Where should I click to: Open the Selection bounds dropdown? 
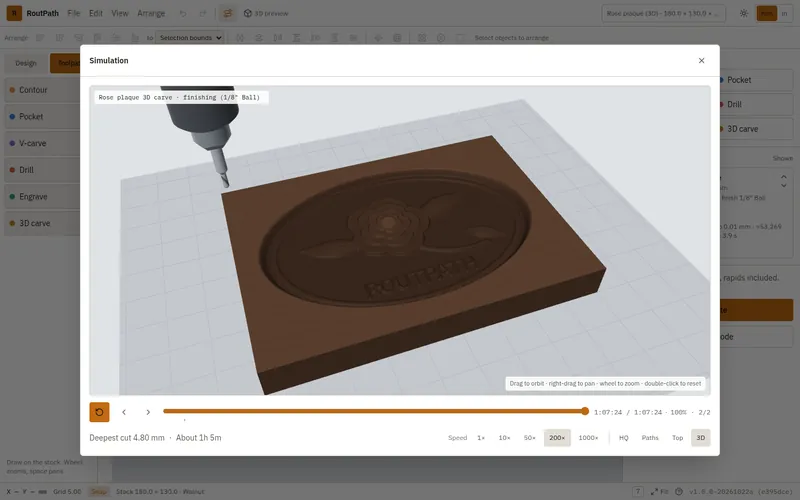pos(189,38)
